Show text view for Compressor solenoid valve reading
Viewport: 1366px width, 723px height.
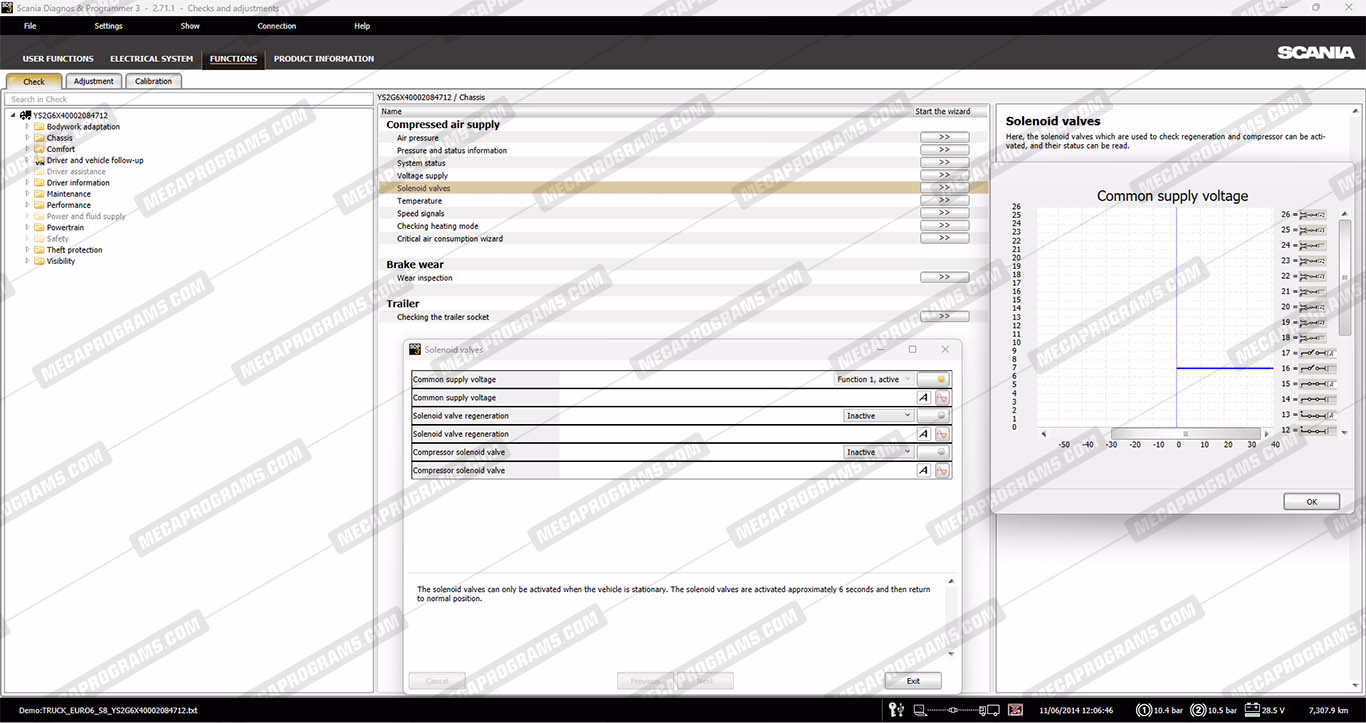click(x=924, y=470)
